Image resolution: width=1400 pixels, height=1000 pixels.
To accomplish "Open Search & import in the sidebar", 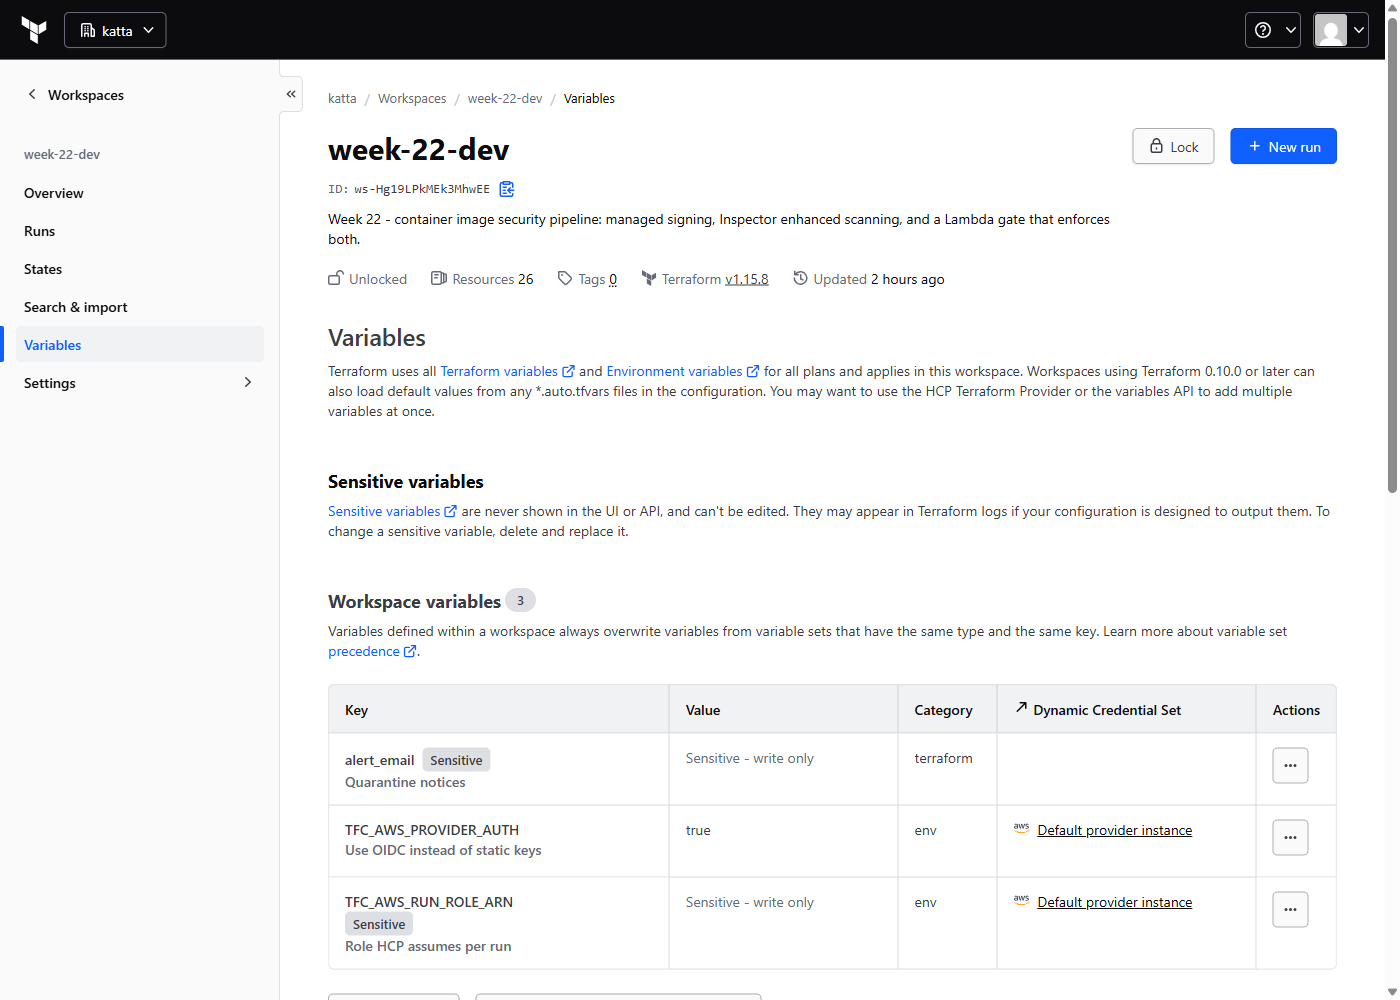I will 76,307.
